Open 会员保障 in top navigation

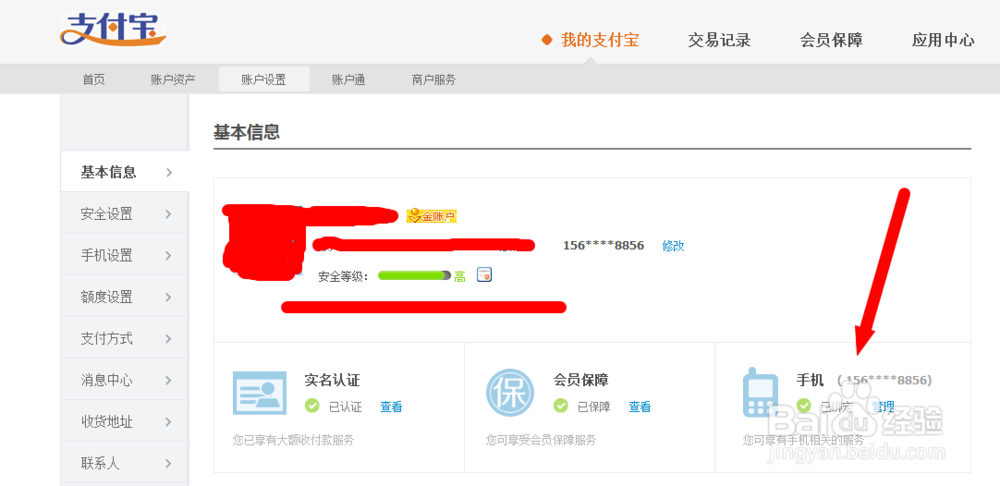coord(832,41)
